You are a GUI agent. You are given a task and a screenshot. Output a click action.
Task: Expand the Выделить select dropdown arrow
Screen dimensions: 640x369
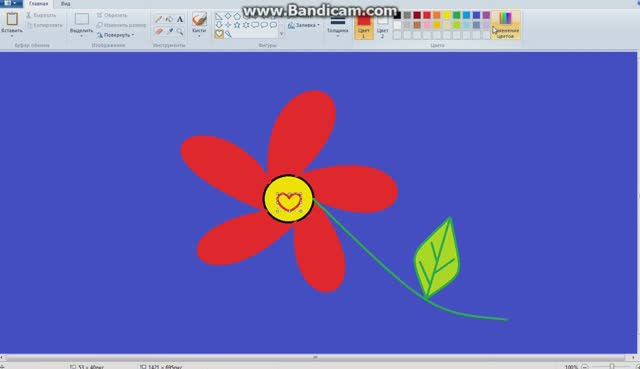pyautogui.click(x=81, y=36)
